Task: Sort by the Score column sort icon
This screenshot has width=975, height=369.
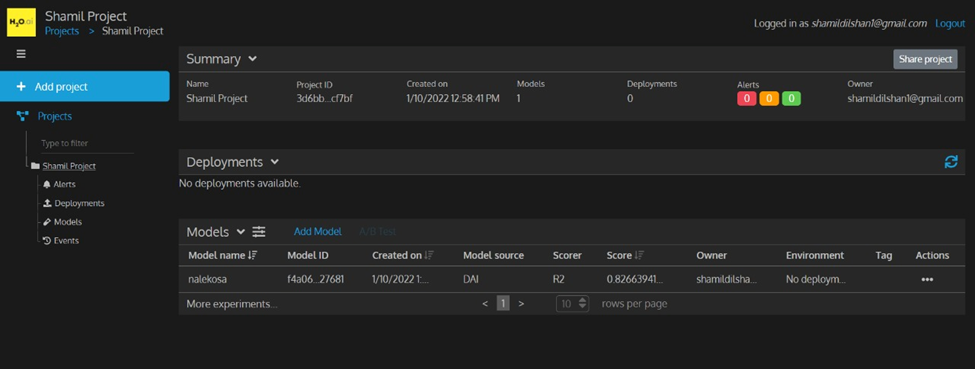Action: point(639,256)
